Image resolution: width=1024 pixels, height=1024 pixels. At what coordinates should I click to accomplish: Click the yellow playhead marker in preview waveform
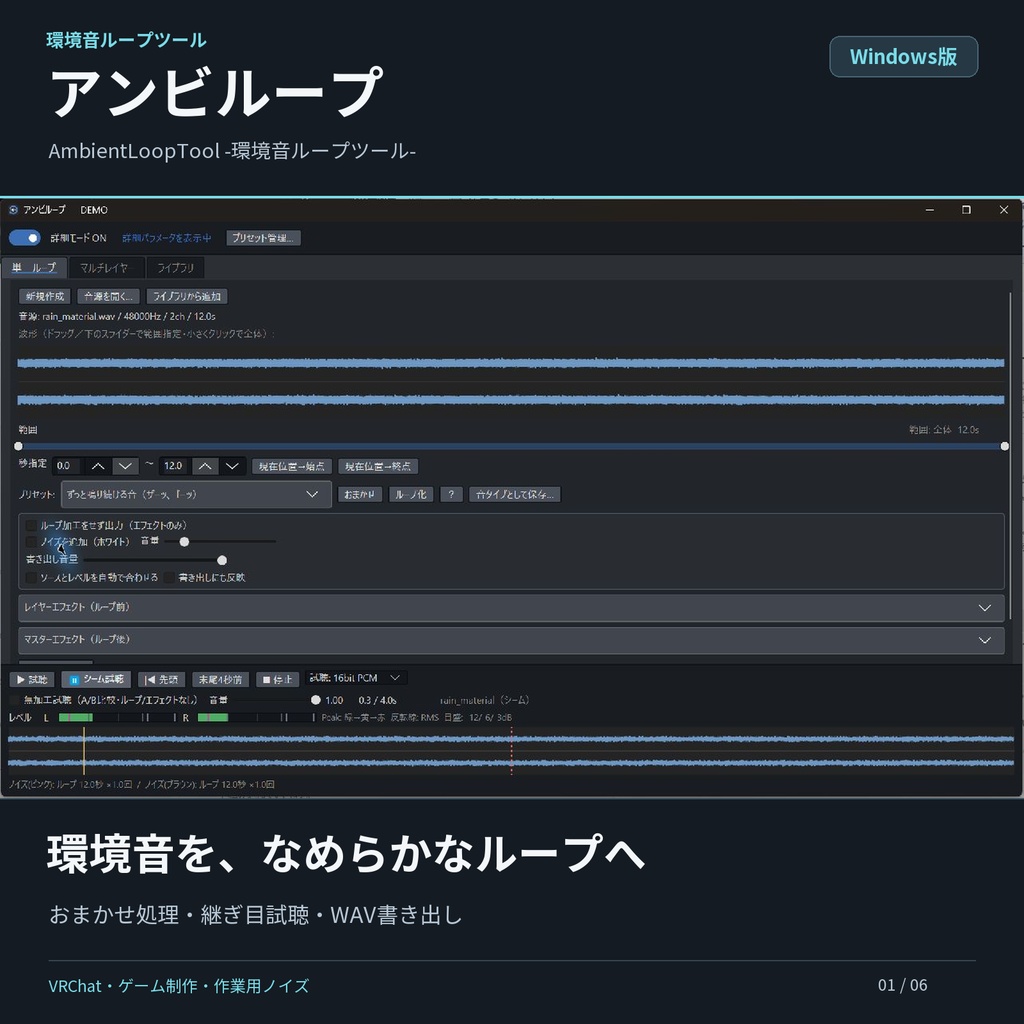pos(84,751)
